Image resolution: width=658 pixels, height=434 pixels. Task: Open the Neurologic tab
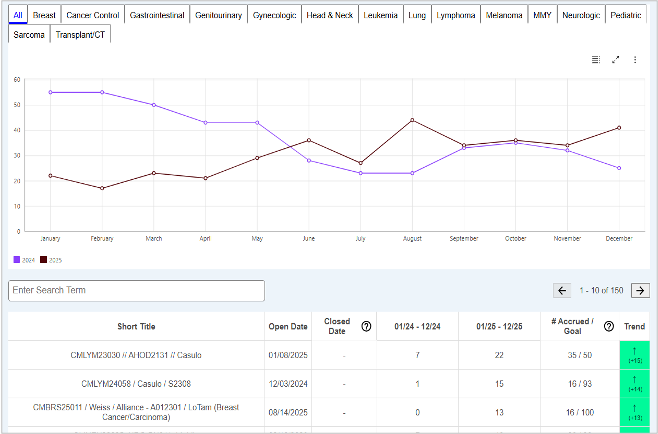tap(581, 15)
